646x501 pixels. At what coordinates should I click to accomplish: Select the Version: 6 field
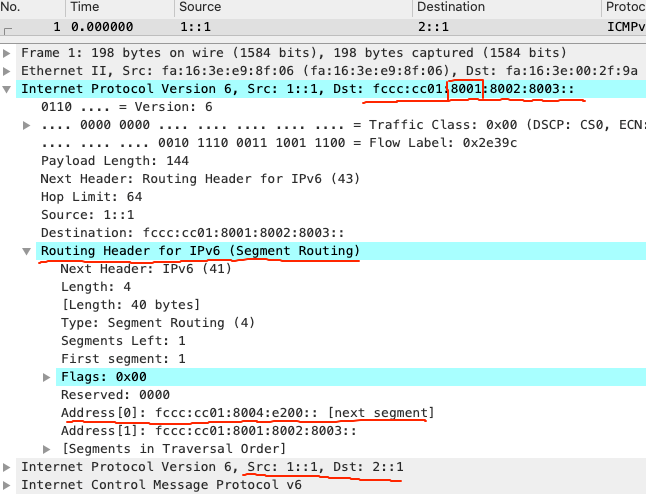pyautogui.click(x=126, y=107)
